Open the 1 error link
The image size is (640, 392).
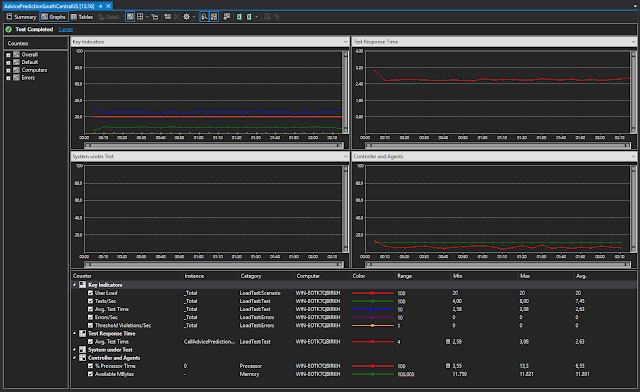point(66,29)
